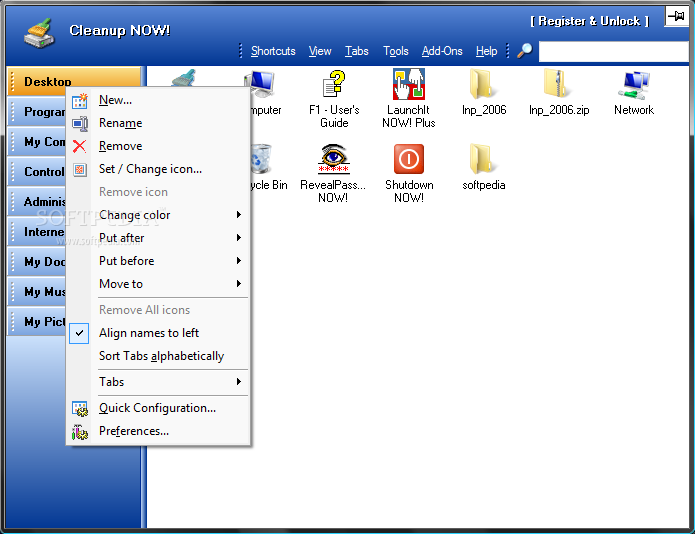The width and height of the screenshot is (695, 534).
Task: Open the Add-Ons menu
Action: (442, 51)
